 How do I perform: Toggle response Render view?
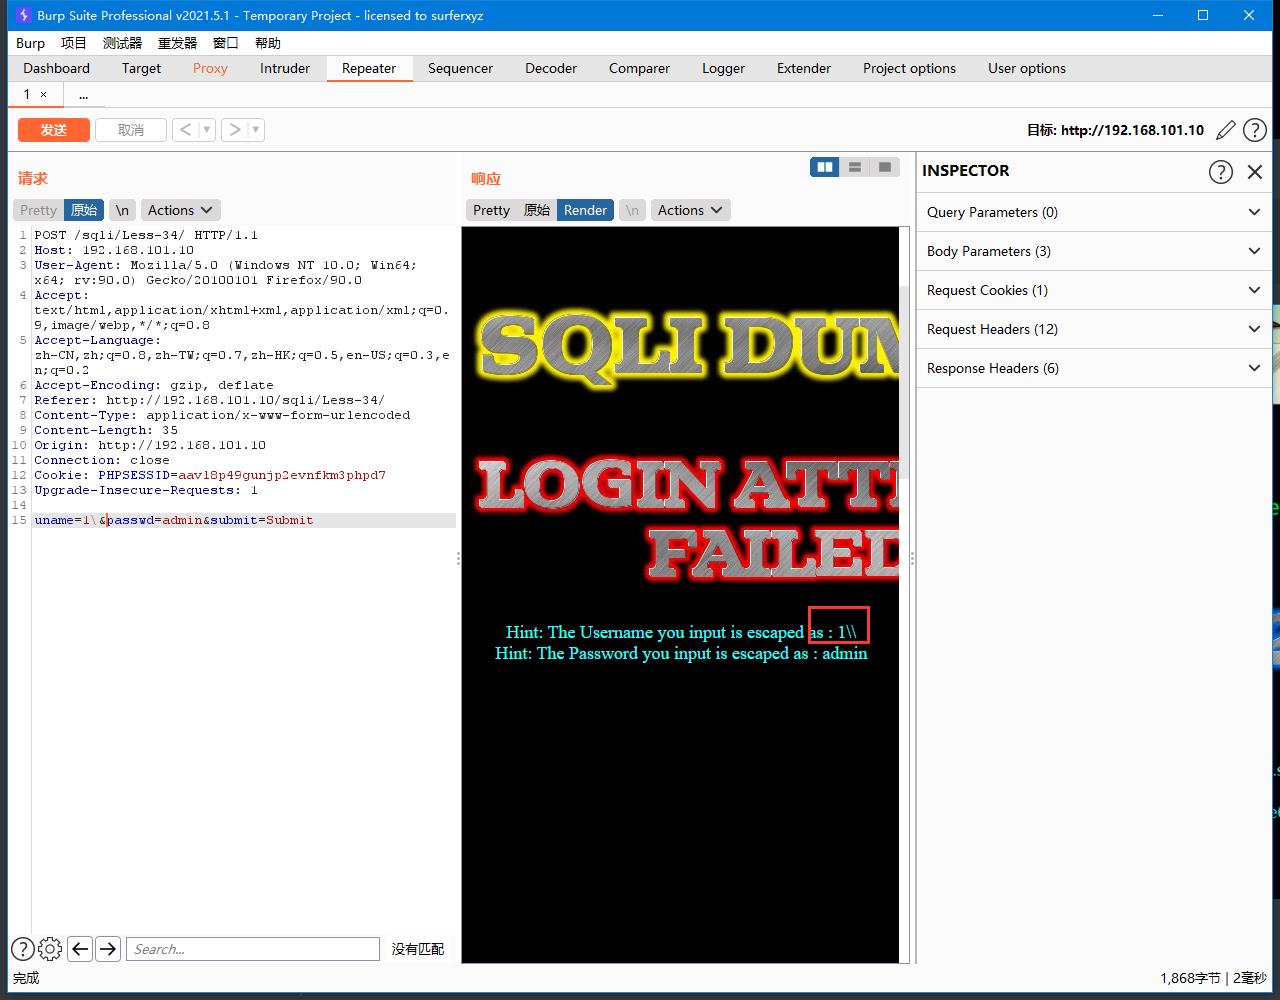pyautogui.click(x=585, y=210)
